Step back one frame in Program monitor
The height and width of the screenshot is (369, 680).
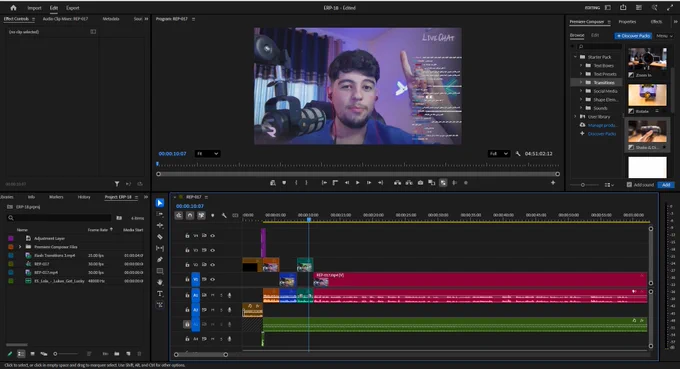pyautogui.click(x=347, y=183)
